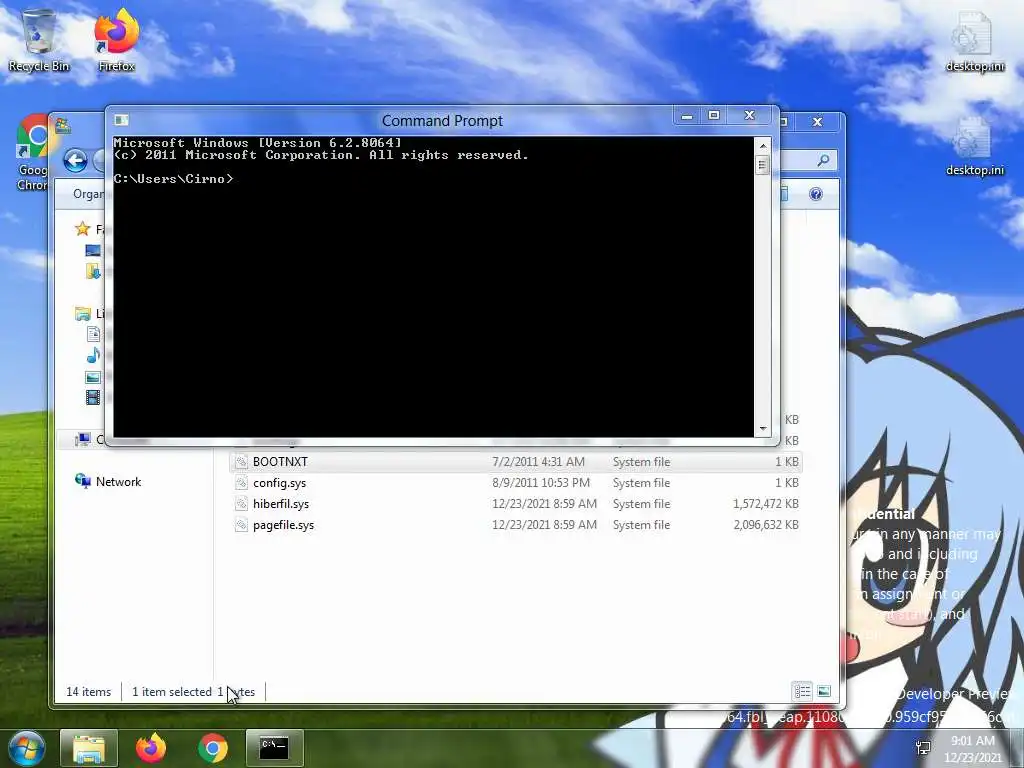
Task: Open the Documents library icon
Action: click(x=93, y=334)
